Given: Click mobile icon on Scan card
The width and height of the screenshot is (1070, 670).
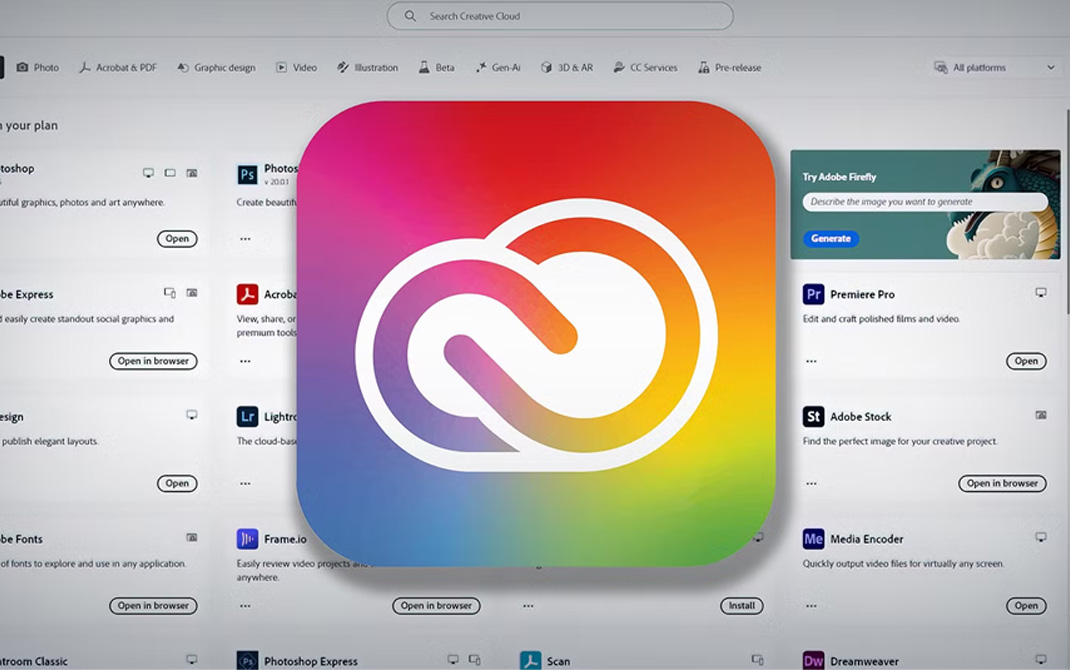Looking at the screenshot, I should pos(757,660).
